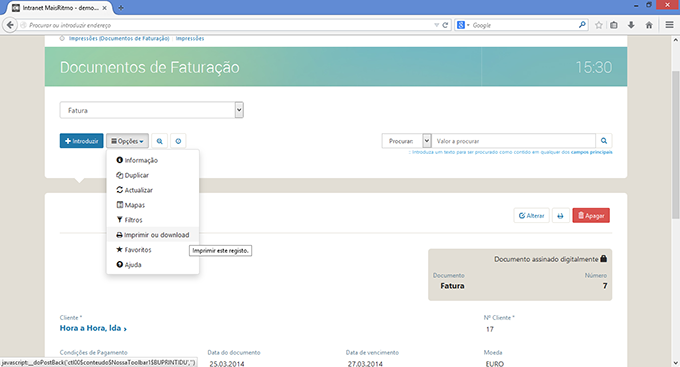Click the browser back arrow button
The height and width of the screenshot is (367, 680).
10,25
